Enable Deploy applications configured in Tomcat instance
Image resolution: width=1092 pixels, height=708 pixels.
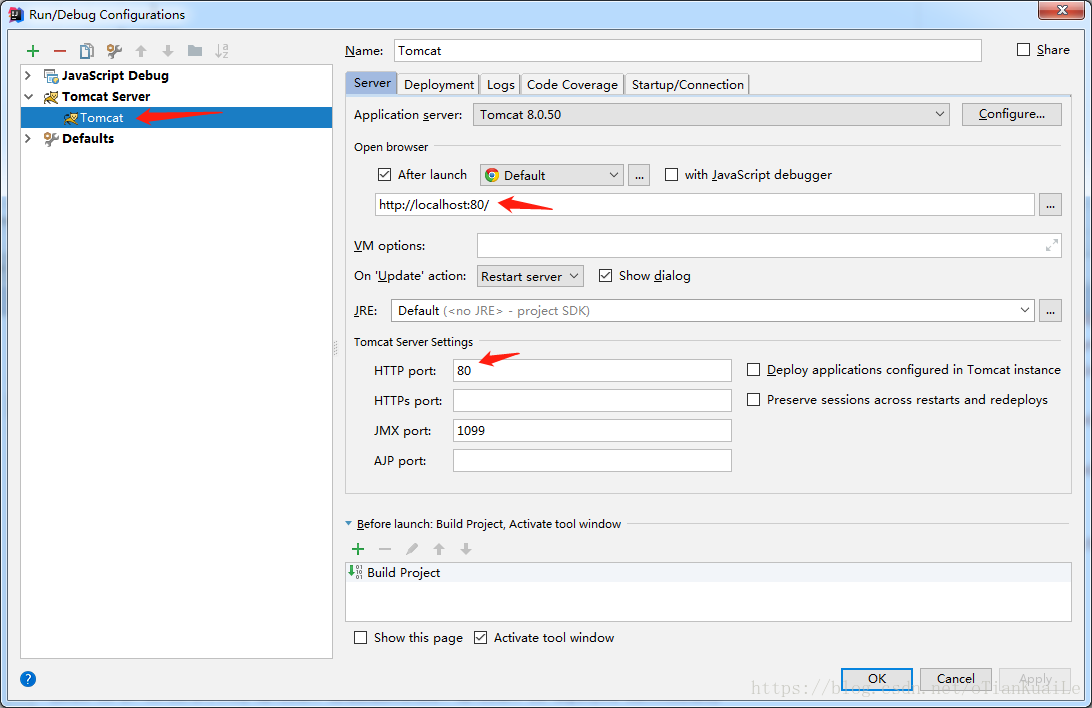(753, 370)
